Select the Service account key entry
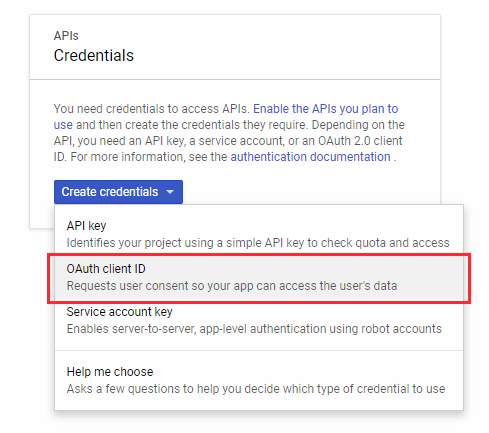The height and width of the screenshot is (433, 489). (x=259, y=320)
